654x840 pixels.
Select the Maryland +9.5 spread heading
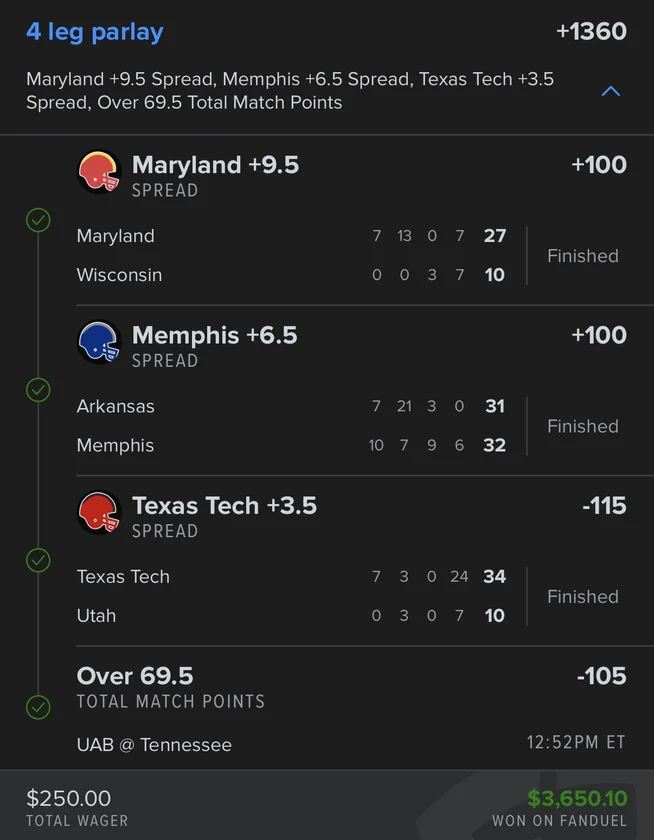pos(215,165)
